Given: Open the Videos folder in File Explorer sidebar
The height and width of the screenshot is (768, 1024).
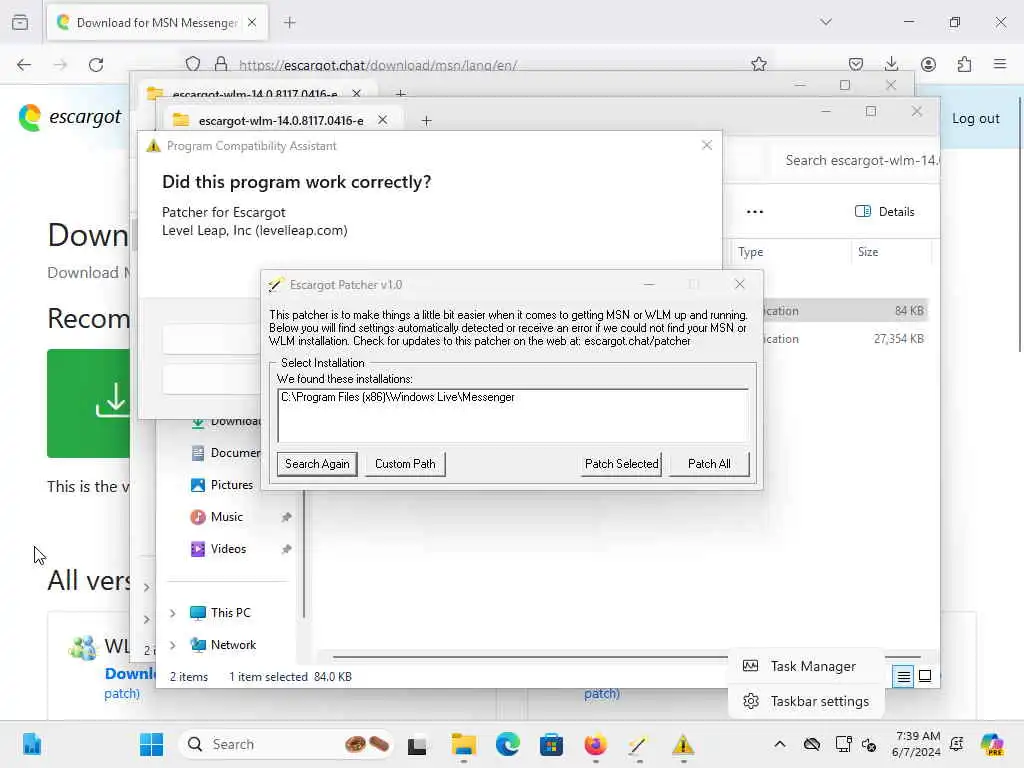Looking at the screenshot, I should pos(228,549).
